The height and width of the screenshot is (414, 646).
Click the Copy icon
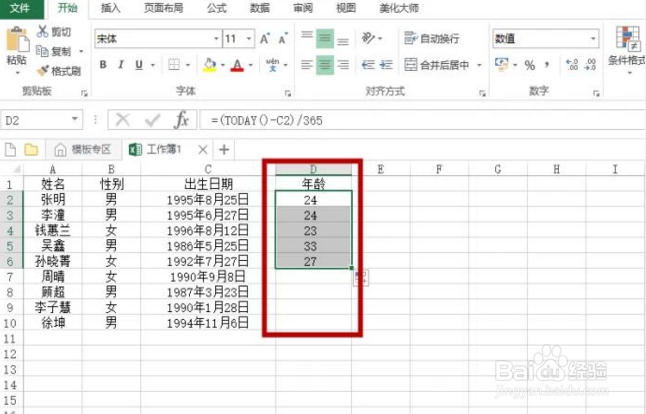pos(42,51)
